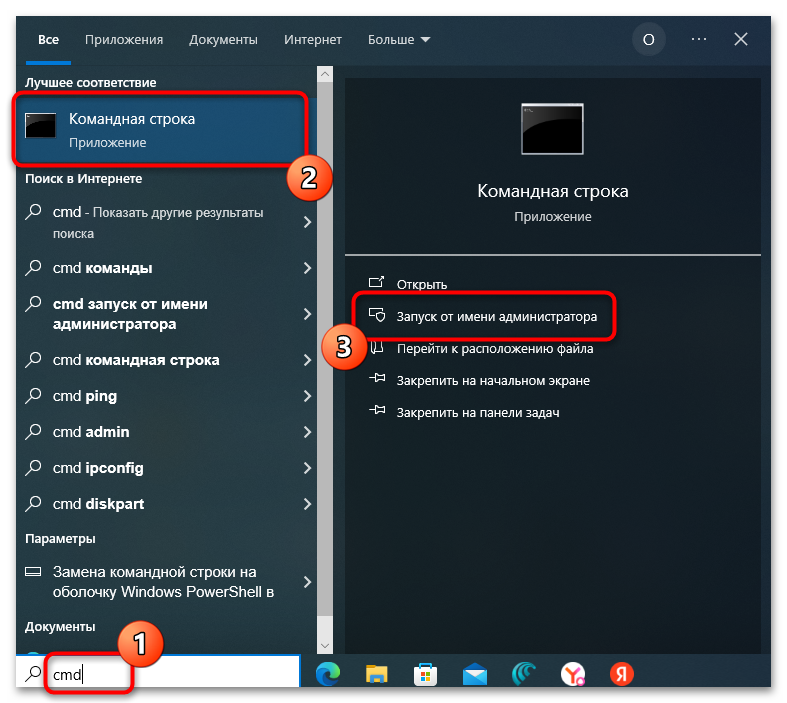Switch to the Все tab
The height and width of the screenshot is (703, 787).
(48, 40)
